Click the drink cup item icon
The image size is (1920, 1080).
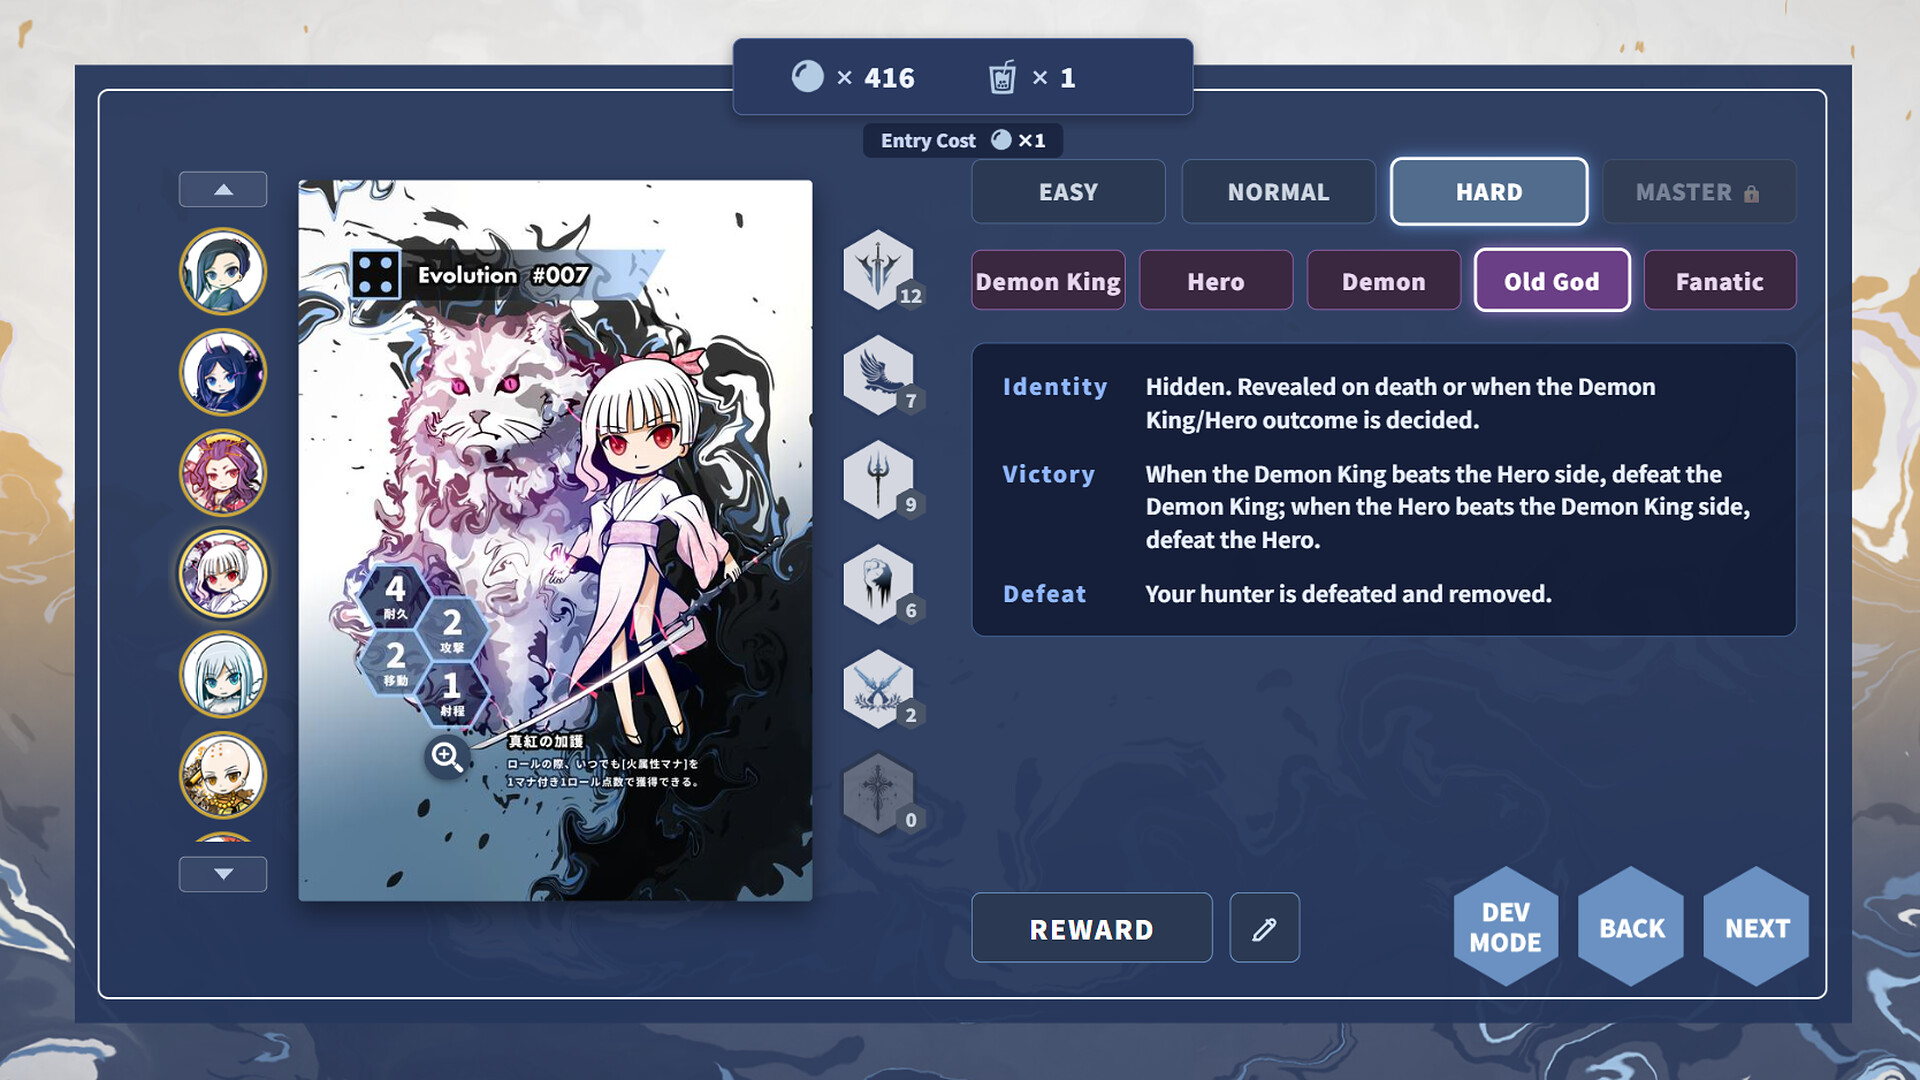tap(1002, 77)
